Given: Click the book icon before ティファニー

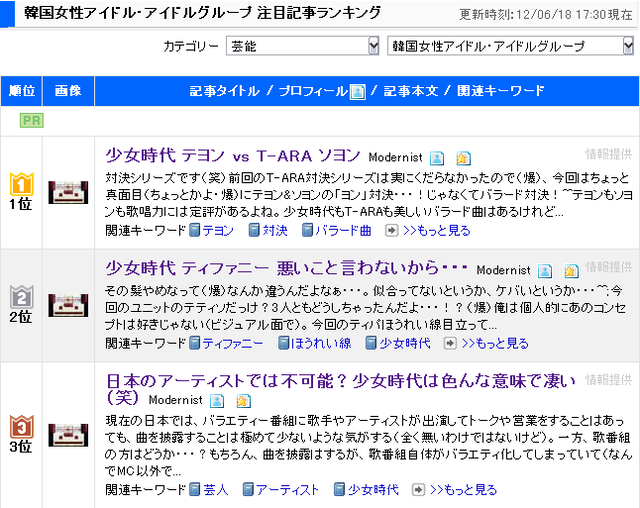Looking at the screenshot, I should pos(195,343).
